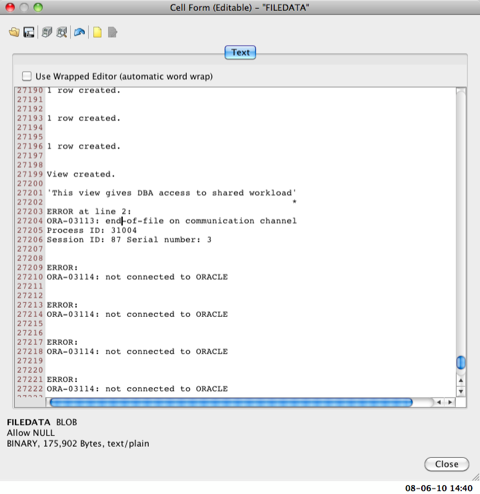480x494 pixels.
Task: Save cell data with floppy disk icon
Action: 29,32
